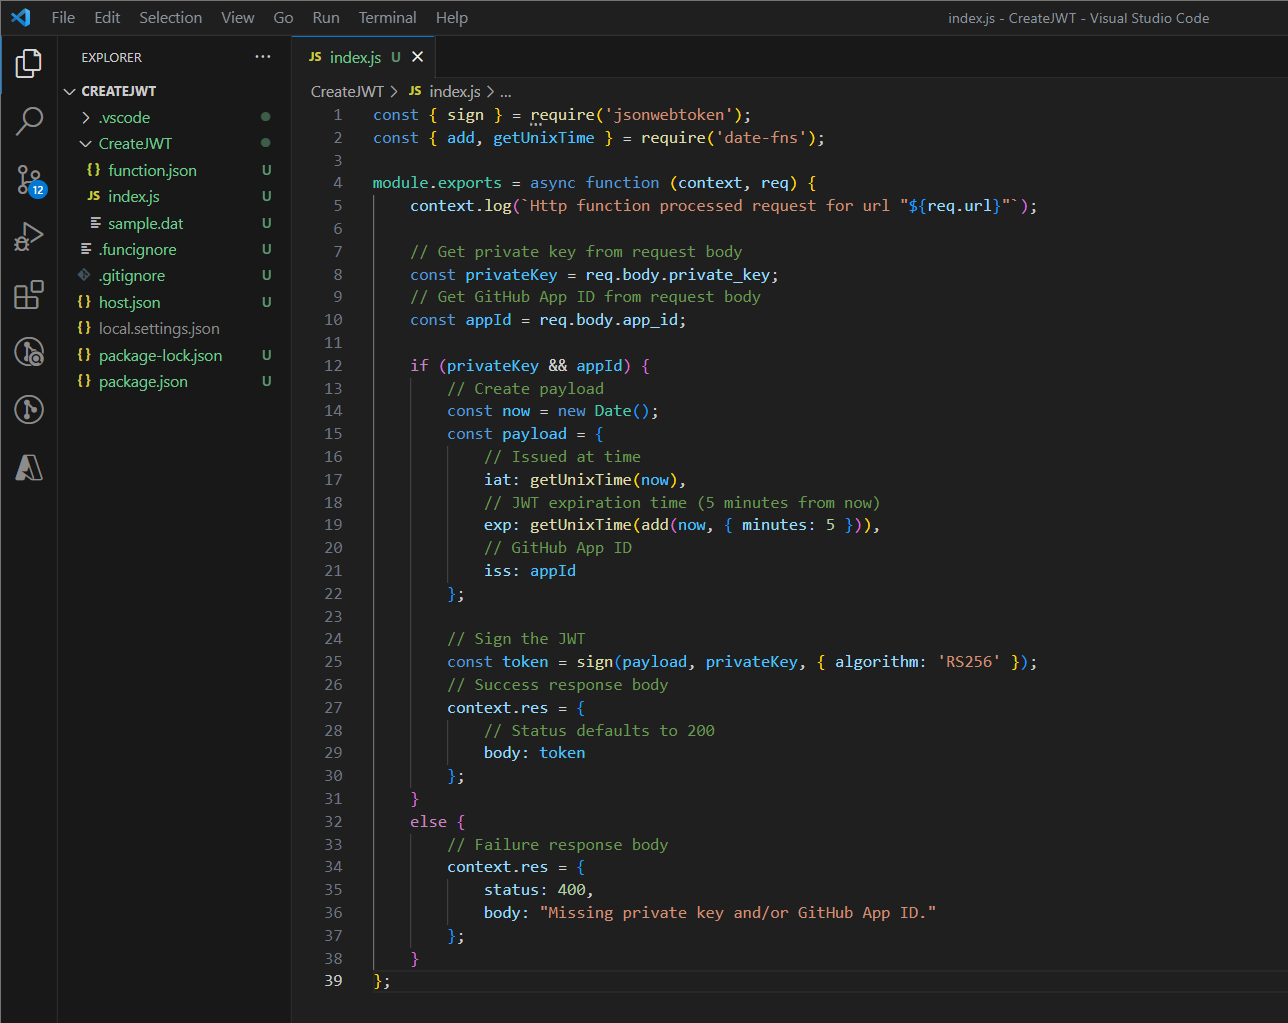Open the File menu
This screenshot has height=1023, width=1288.
(x=63, y=17)
